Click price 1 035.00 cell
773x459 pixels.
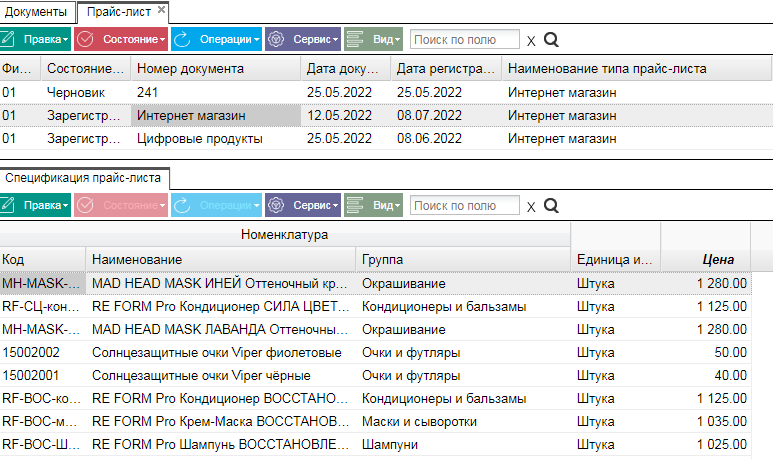(705, 422)
